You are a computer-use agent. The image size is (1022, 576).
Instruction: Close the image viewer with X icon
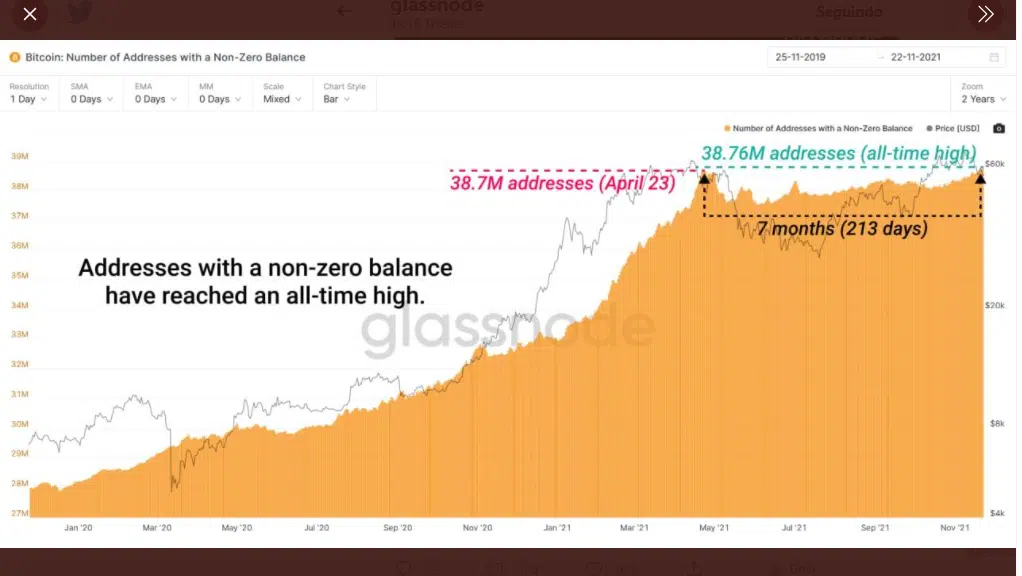click(29, 14)
